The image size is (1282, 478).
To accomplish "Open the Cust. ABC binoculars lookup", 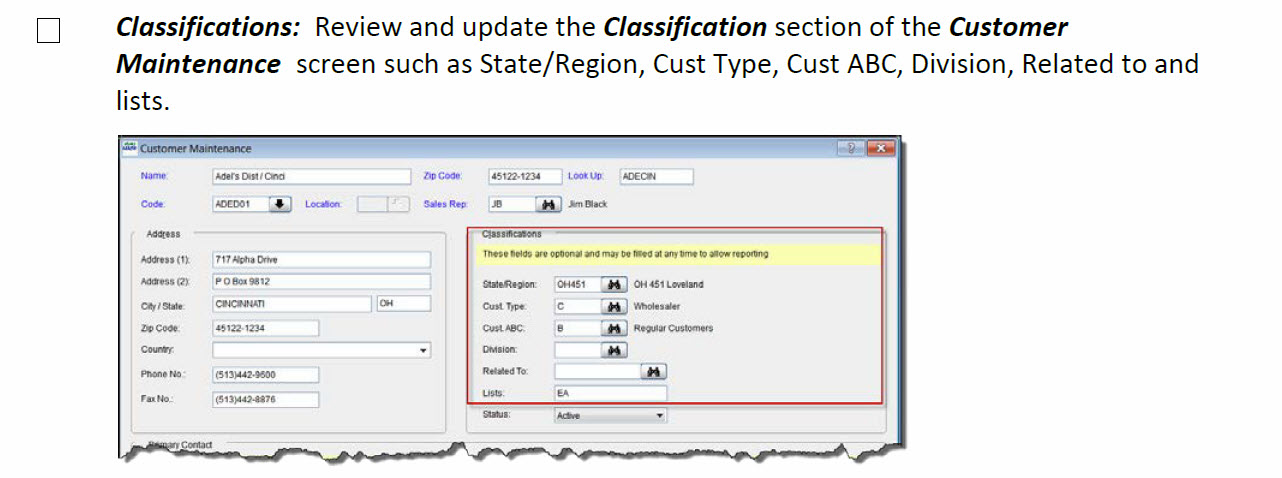I will pos(614,328).
